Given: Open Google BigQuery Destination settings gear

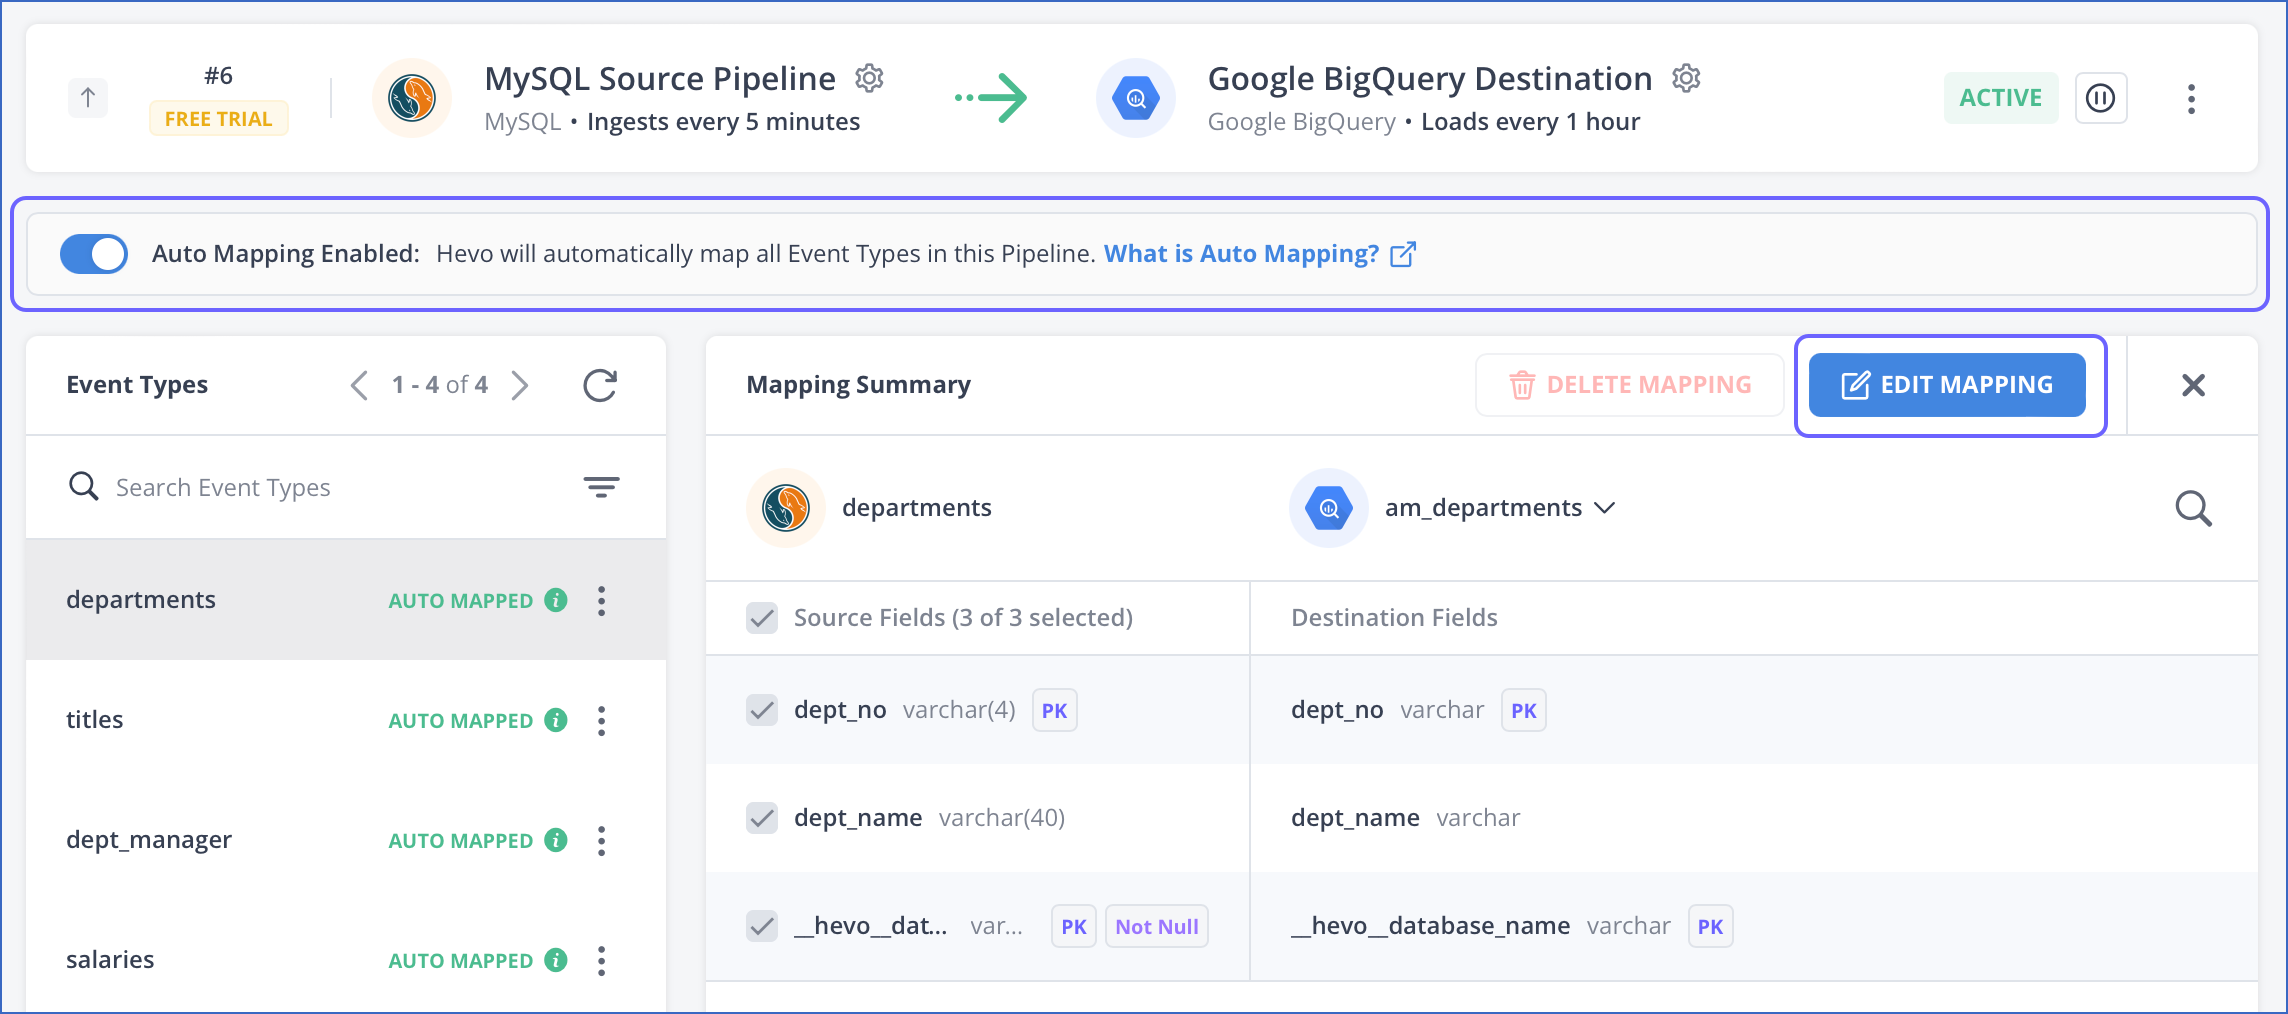Looking at the screenshot, I should point(1686,78).
